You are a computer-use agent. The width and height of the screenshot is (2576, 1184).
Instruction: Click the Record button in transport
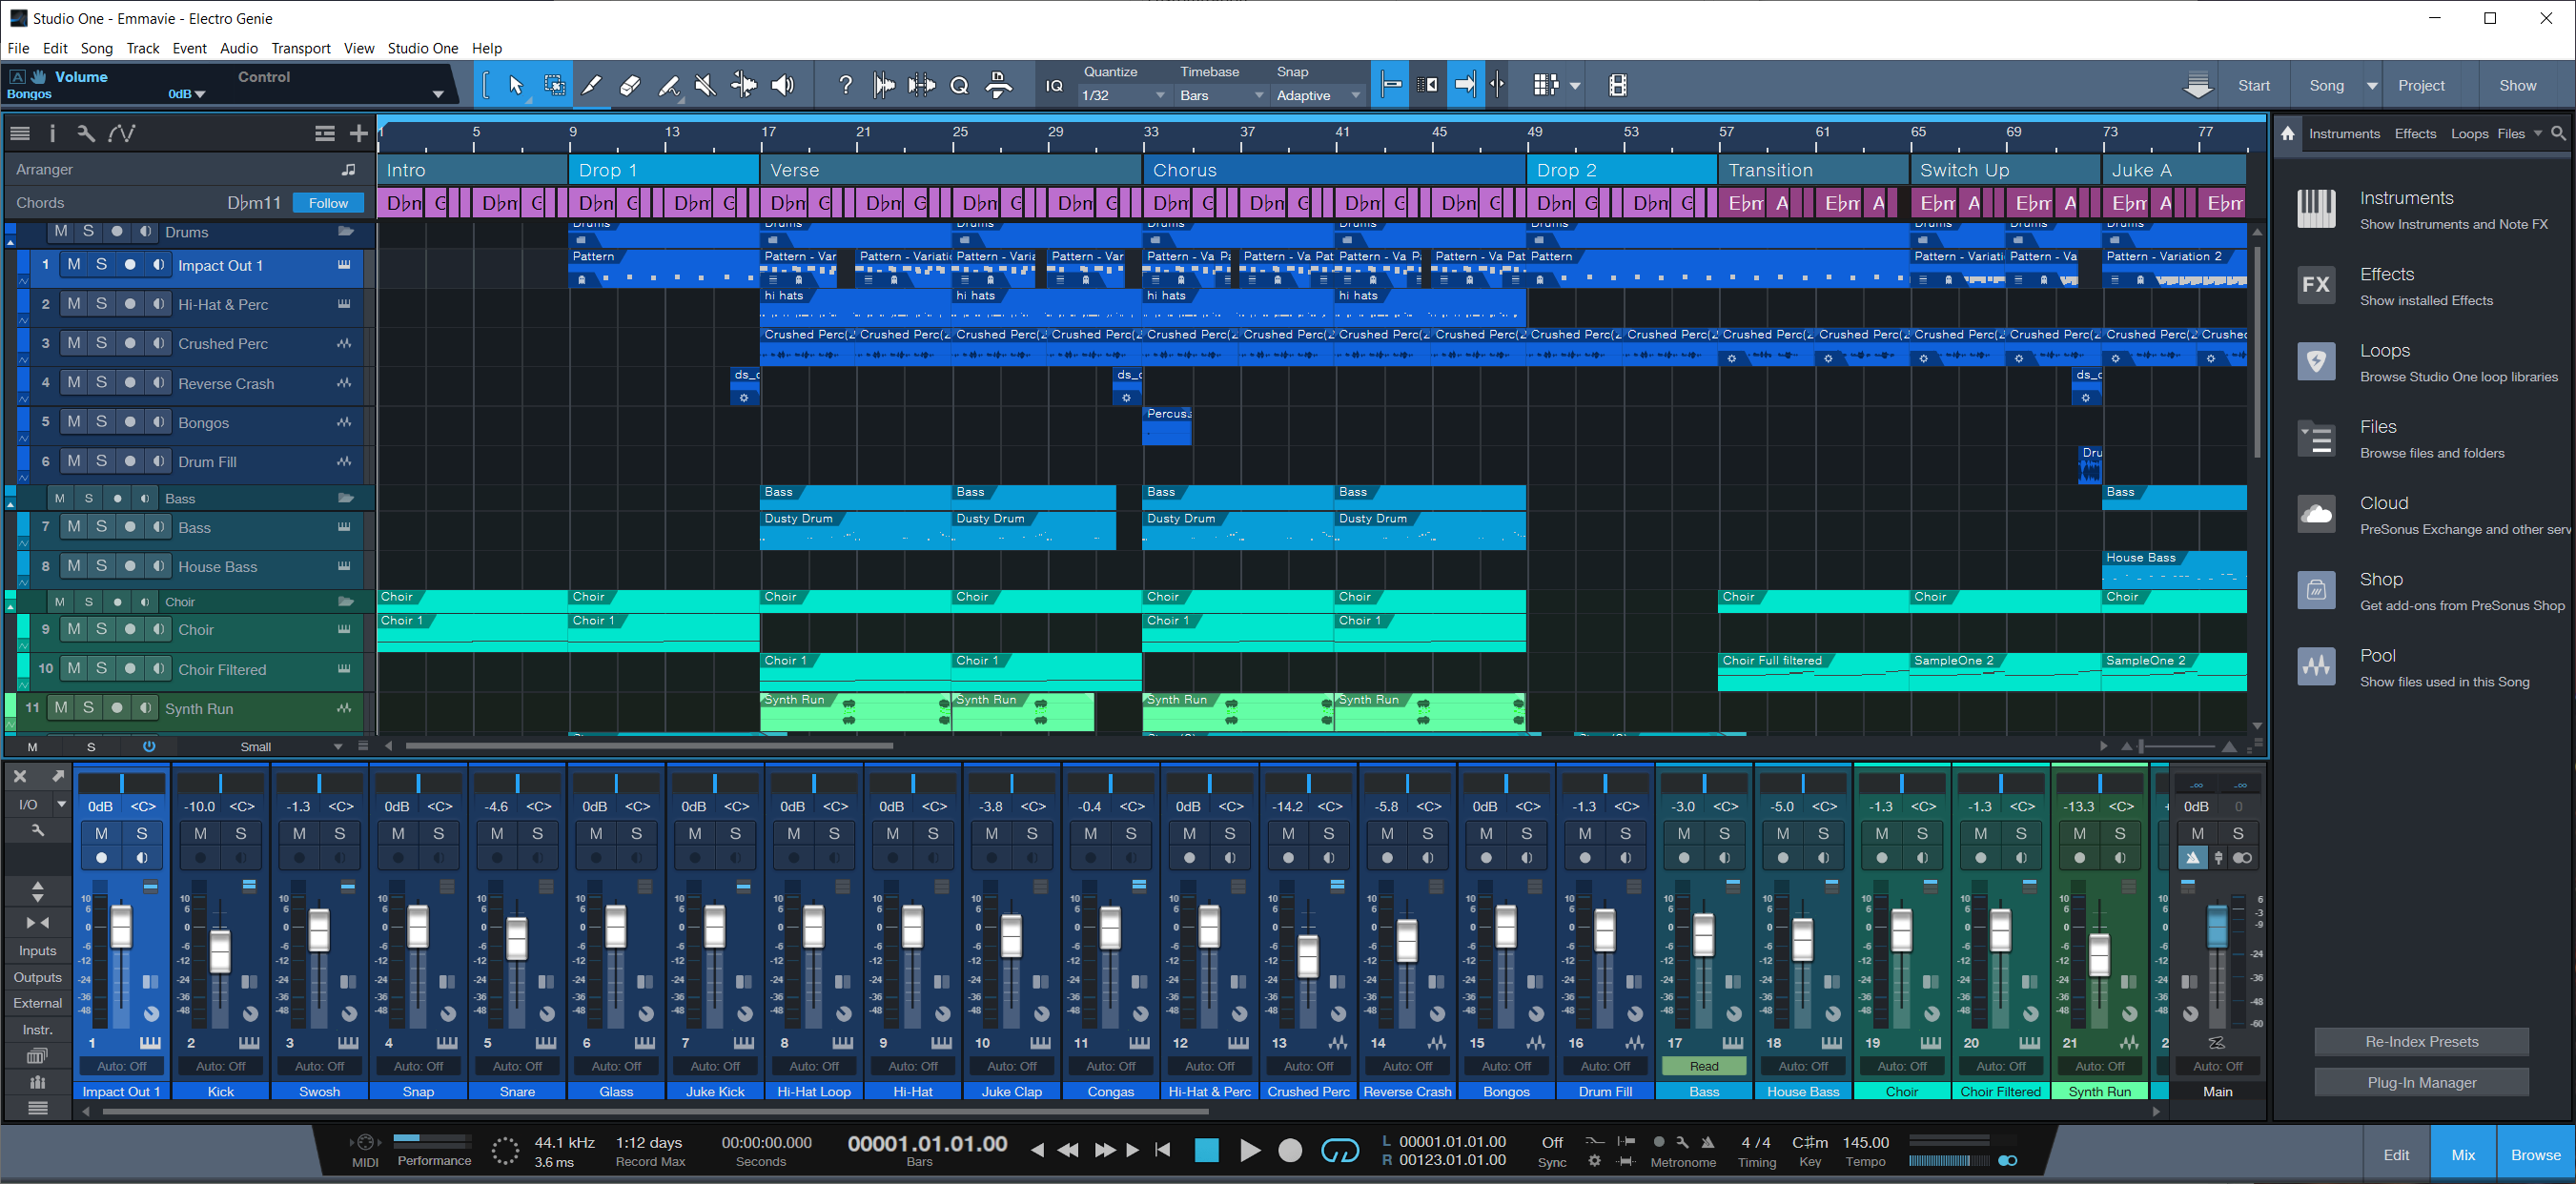pos(1291,1151)
